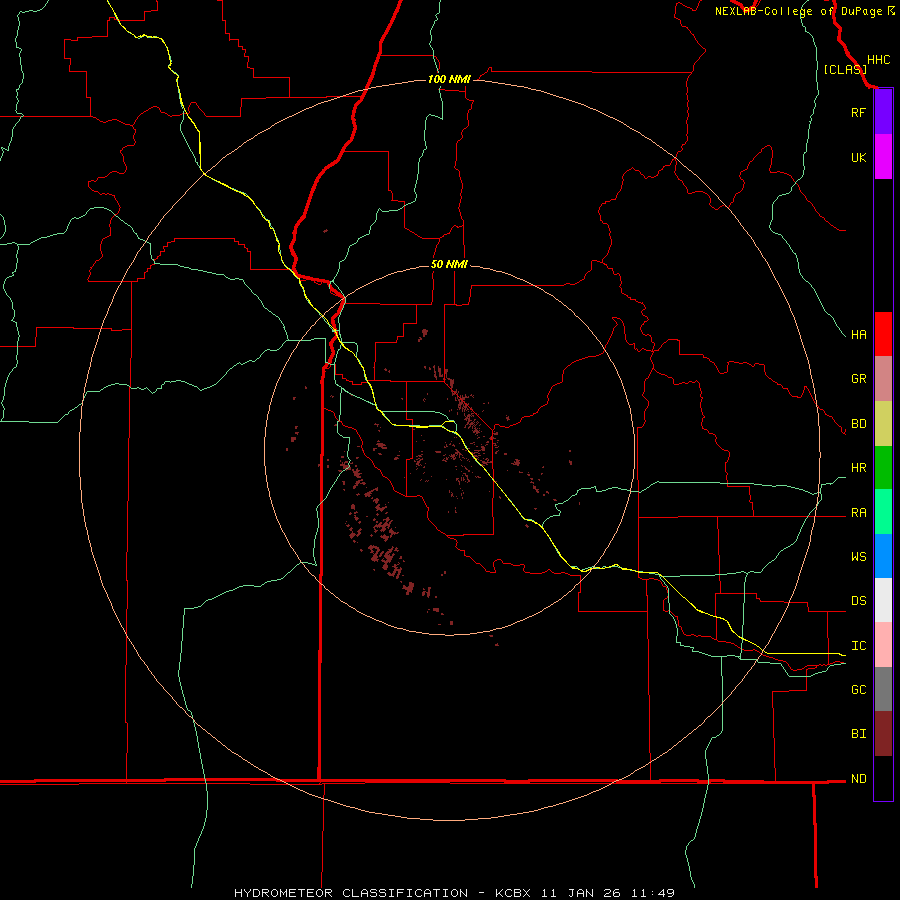Screen dimensions: 900x900
Task: Click the HYDROMETEOR CLASSIFICATION title text
Action: (351, 893)
